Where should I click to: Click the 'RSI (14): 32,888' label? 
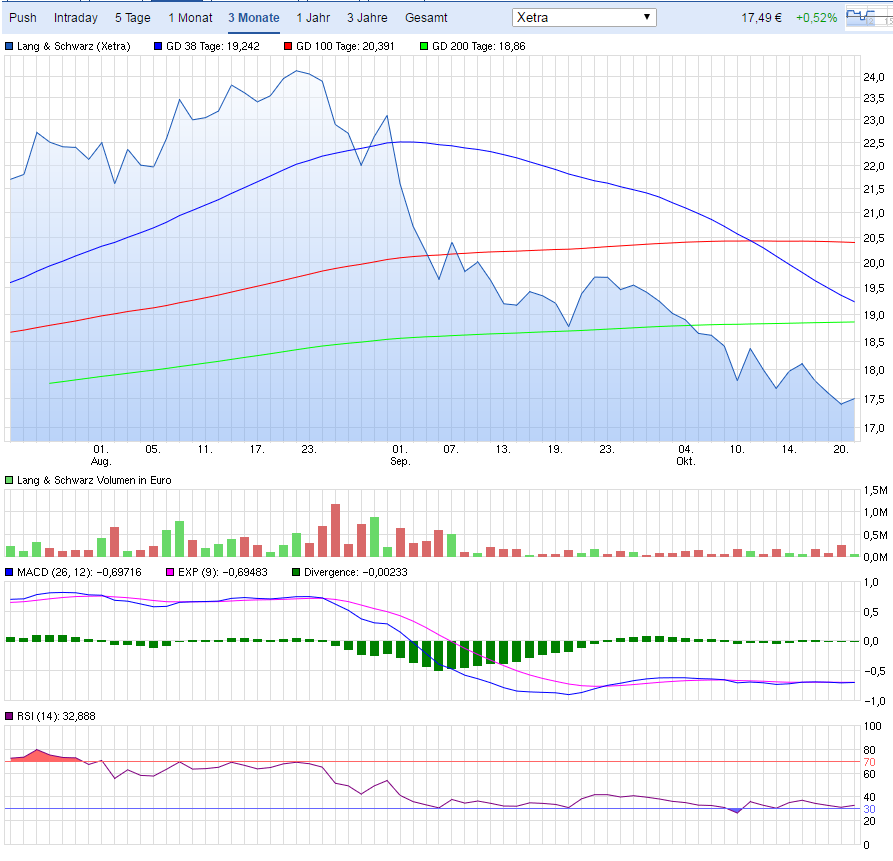pyautogui.click(x=56, y=716)
